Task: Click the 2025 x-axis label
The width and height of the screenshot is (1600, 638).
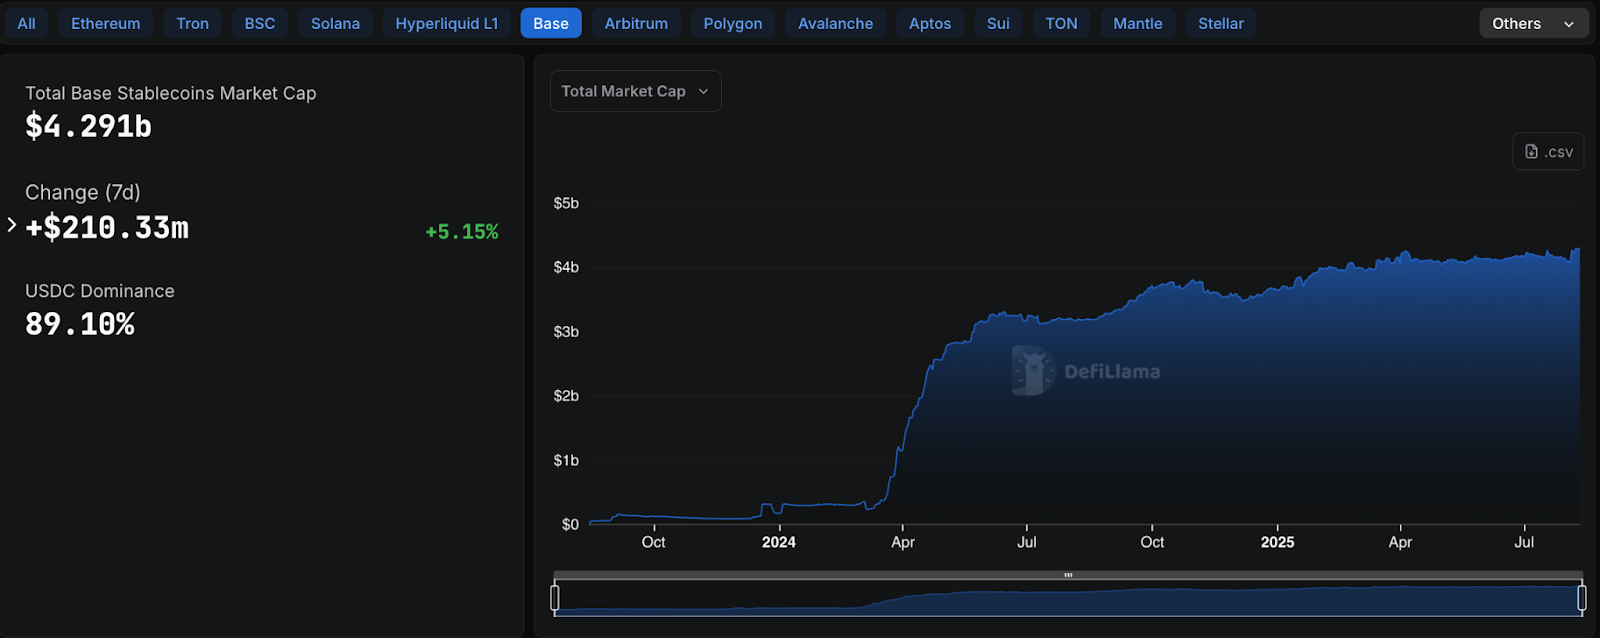Action: click(1277, 542)
